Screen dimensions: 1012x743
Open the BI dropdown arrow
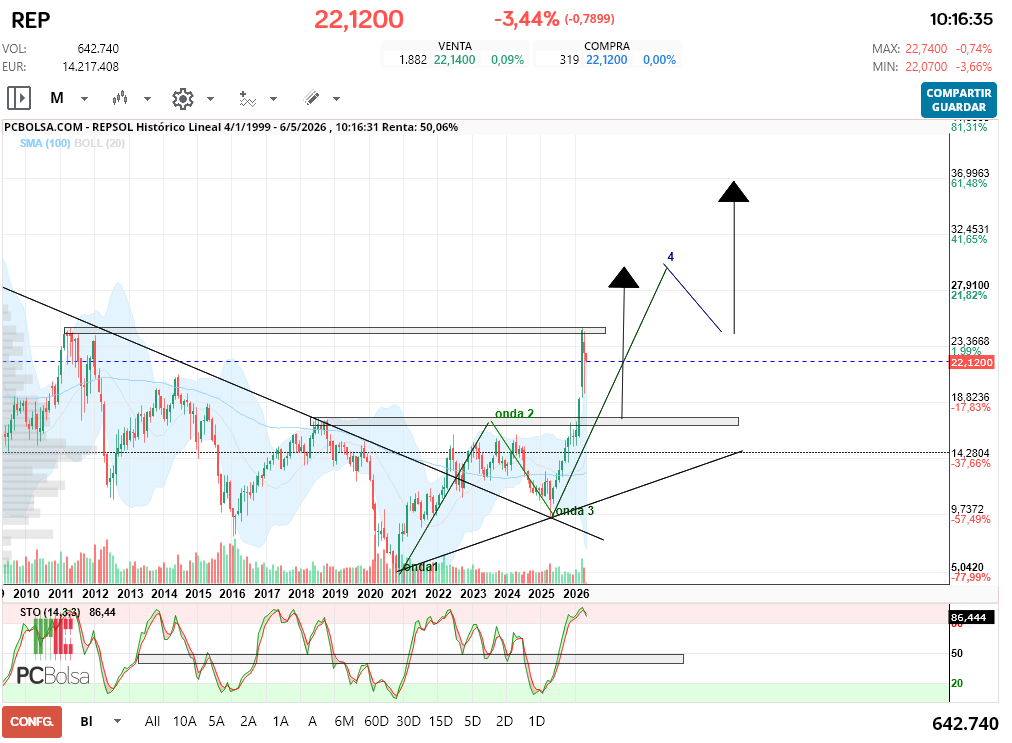coord(117,721)
